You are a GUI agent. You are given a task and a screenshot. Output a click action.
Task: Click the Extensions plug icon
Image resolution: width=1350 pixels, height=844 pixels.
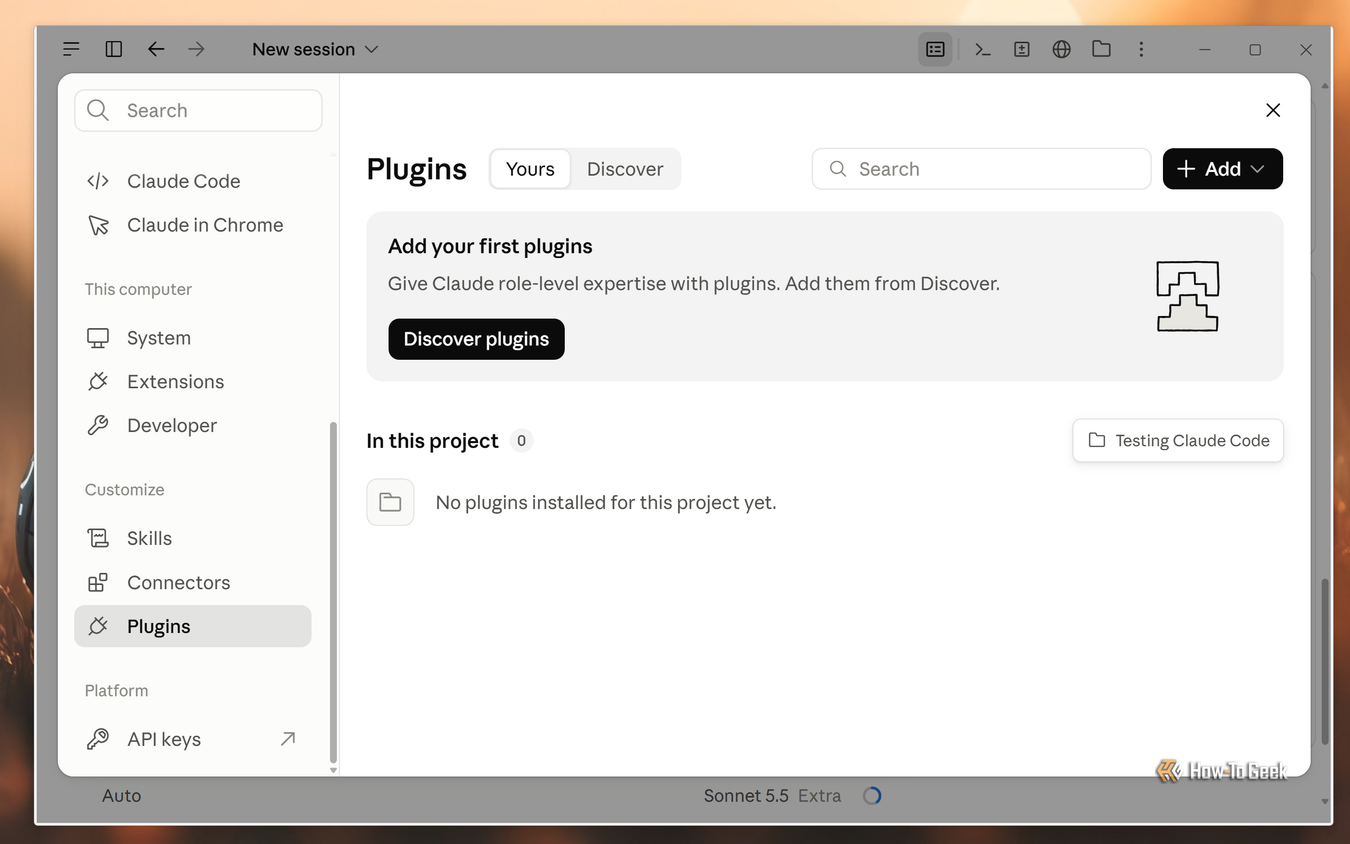point(98,382)
